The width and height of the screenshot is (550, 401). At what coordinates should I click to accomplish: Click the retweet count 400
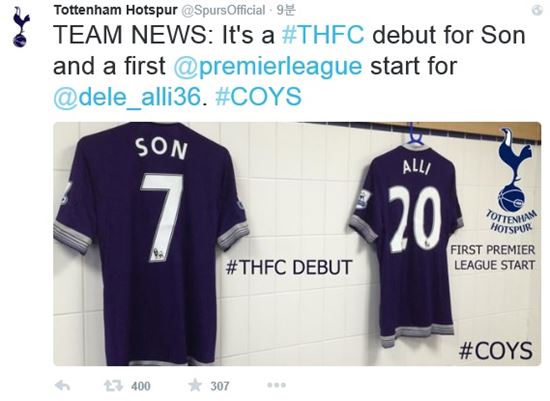coord(141,386)
